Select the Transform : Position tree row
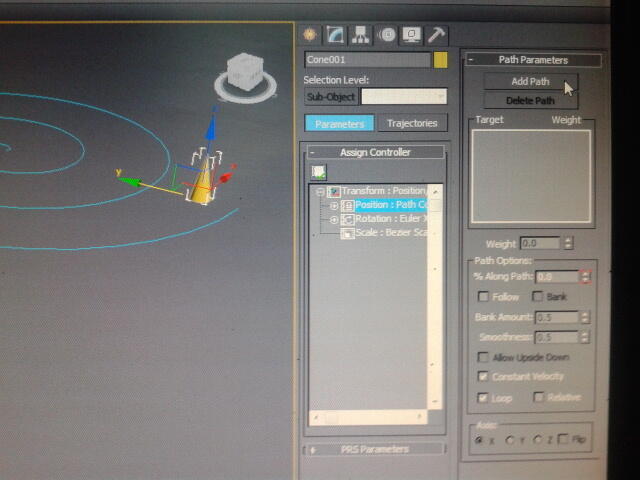 (383, 191)
